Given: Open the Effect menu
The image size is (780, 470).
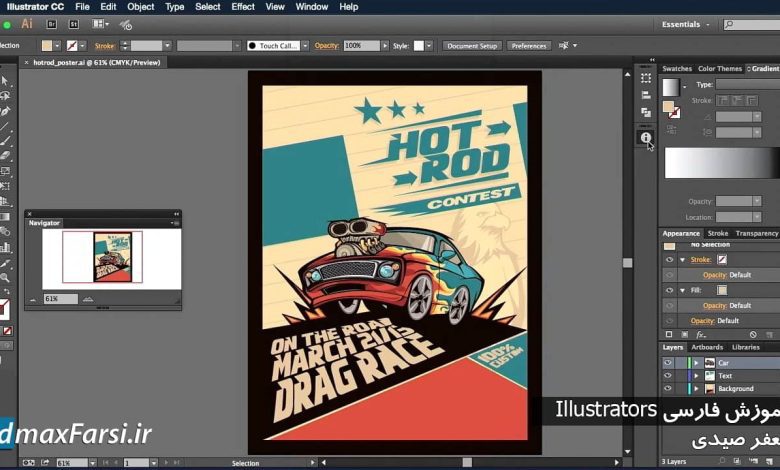Looking at the screenshot, I should (243, 7).
